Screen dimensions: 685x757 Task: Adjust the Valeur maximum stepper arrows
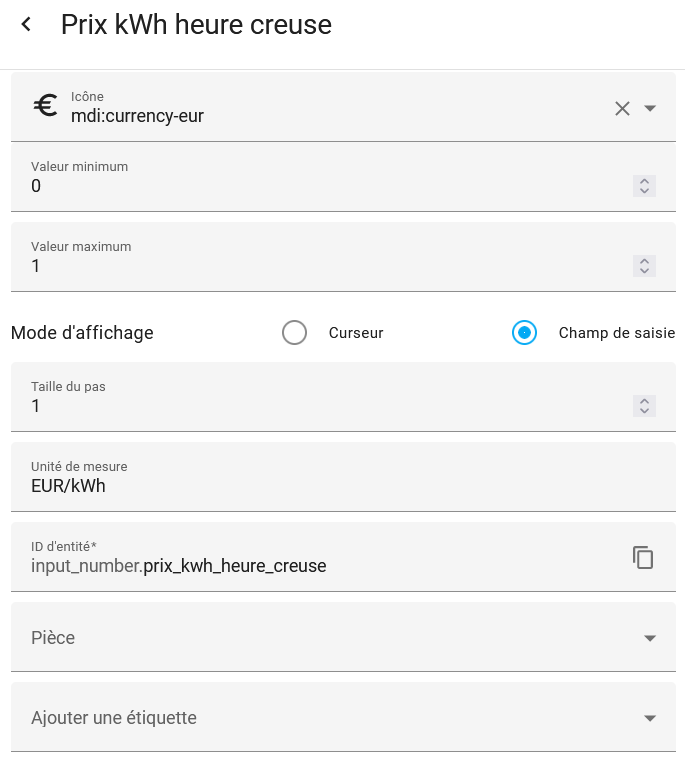(645, 266)
